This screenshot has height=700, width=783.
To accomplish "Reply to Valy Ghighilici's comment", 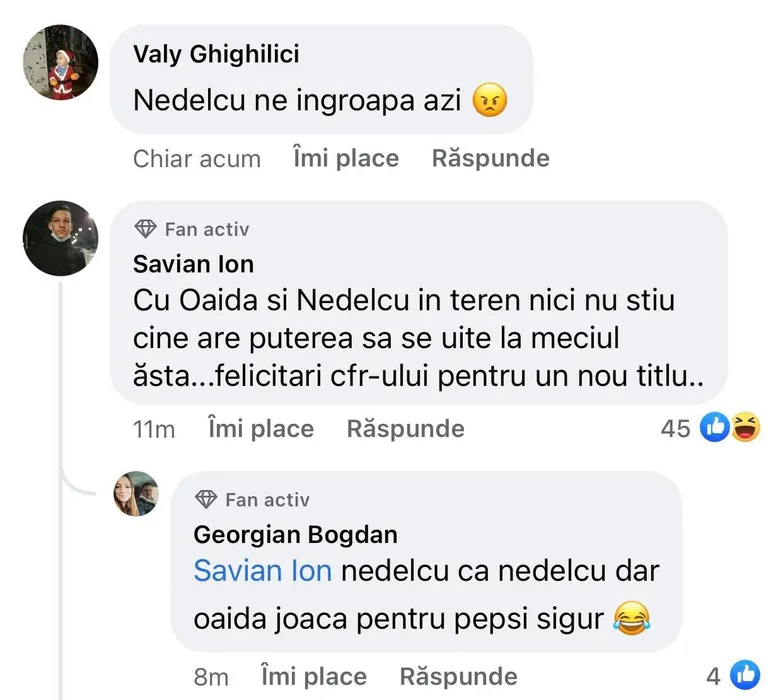I will pos(490,158).
